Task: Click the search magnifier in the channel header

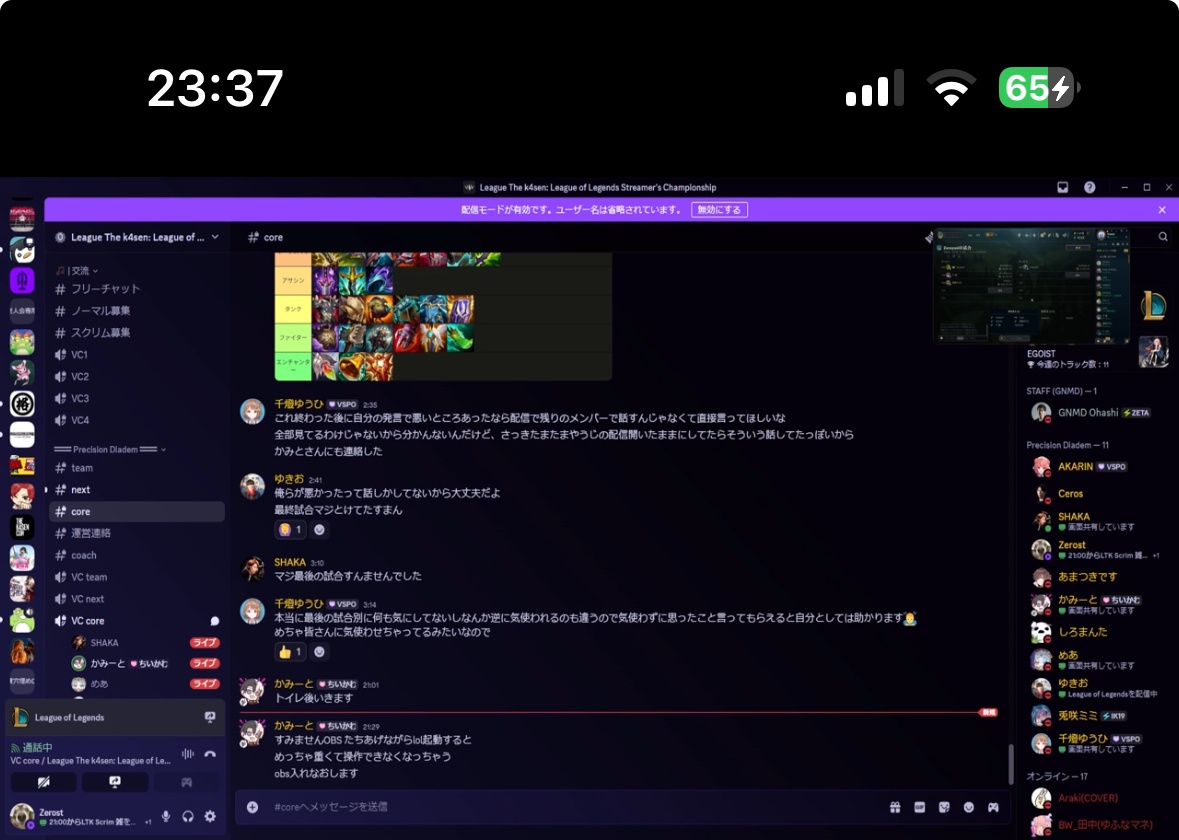Action: tap(1162, 237)
